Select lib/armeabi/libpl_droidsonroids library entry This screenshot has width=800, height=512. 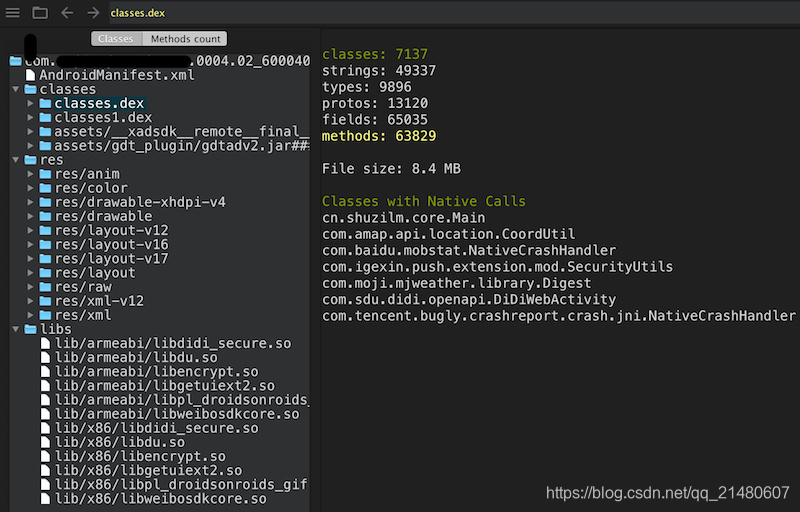[182, 400]
